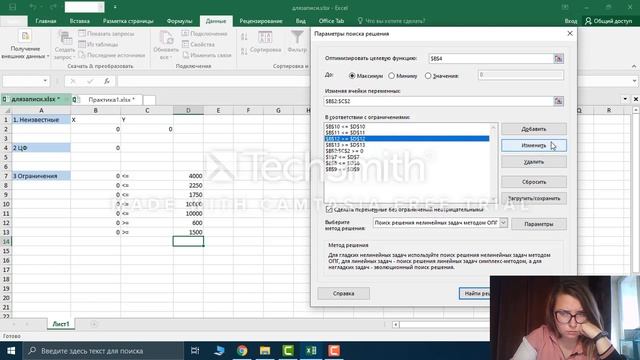Open the workbook tabs list dropdown

(x=625, y=99)
